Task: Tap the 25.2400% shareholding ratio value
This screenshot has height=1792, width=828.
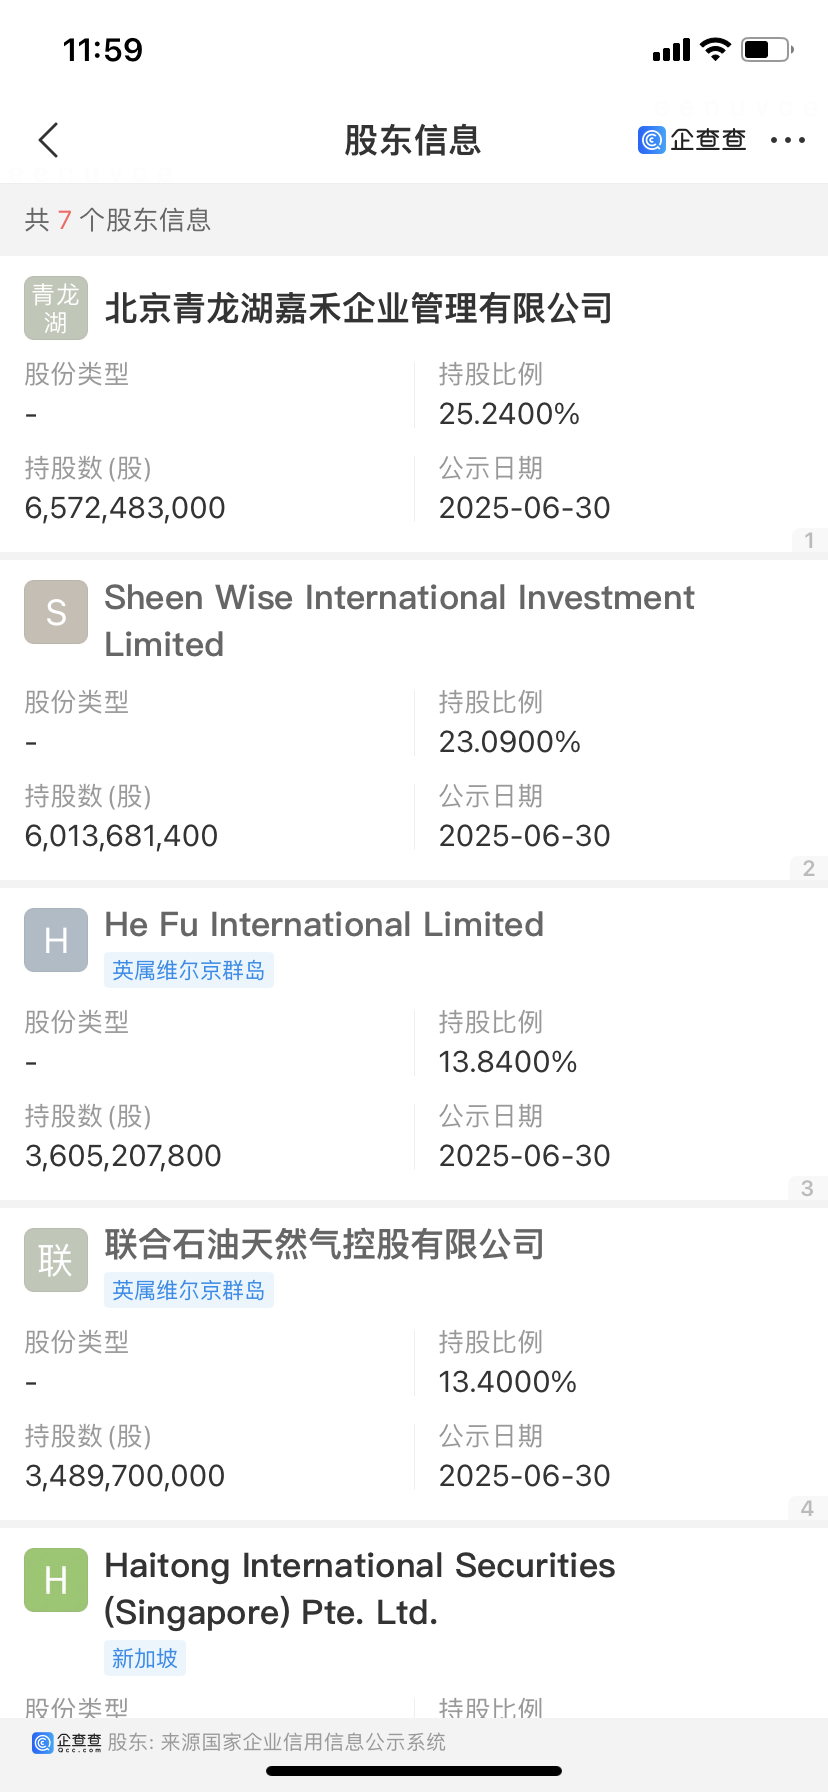Action: [x=509, y=414]
